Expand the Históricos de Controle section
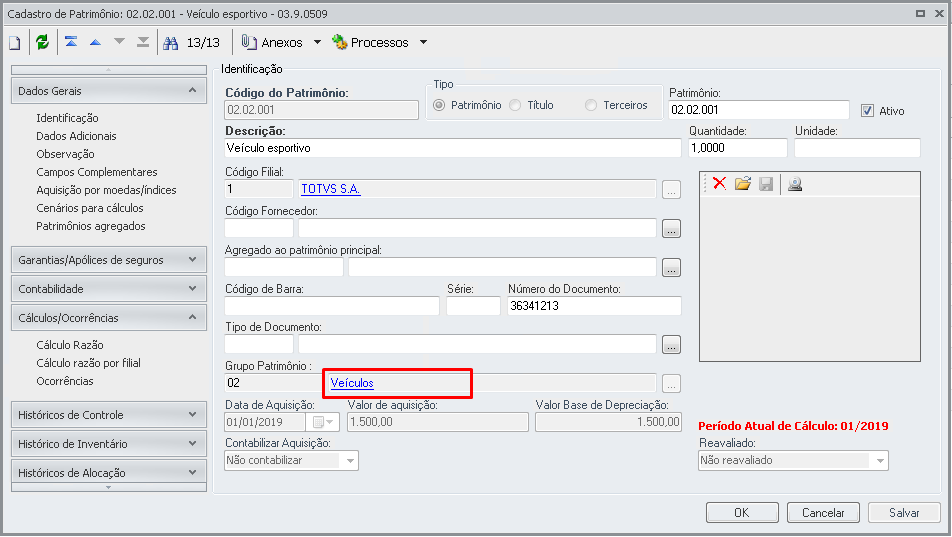Viewport: 952px width, 537px height. [109, 415]
